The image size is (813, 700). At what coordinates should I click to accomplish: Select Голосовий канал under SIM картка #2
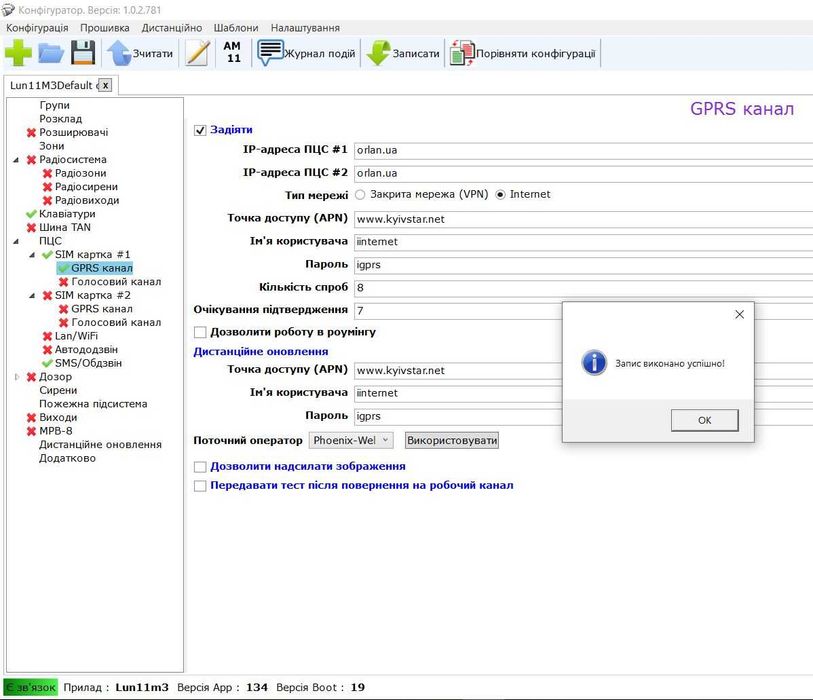116,323
